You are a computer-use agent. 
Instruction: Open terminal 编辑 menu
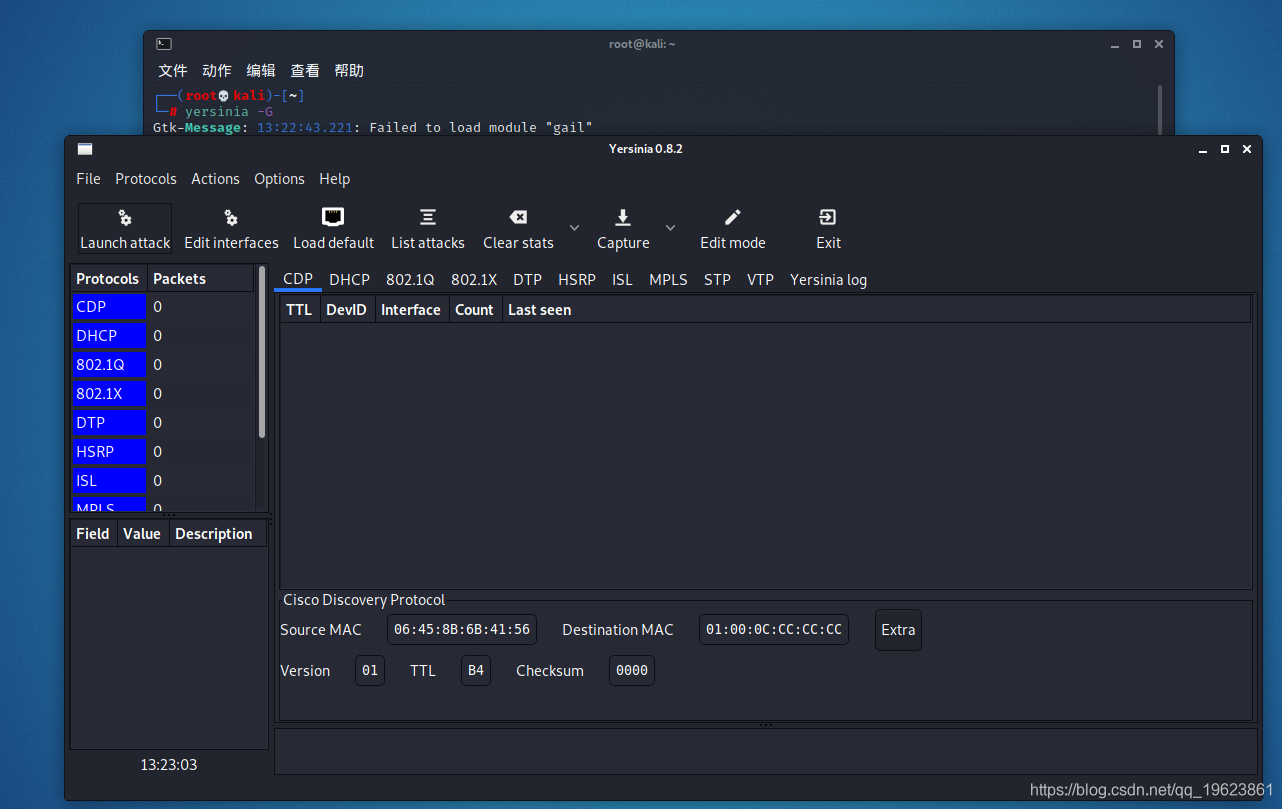tap(261, 71)
